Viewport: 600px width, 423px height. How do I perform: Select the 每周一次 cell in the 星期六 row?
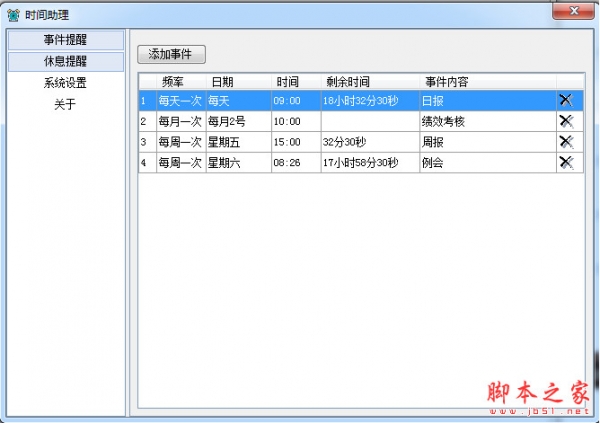point(181,163)
